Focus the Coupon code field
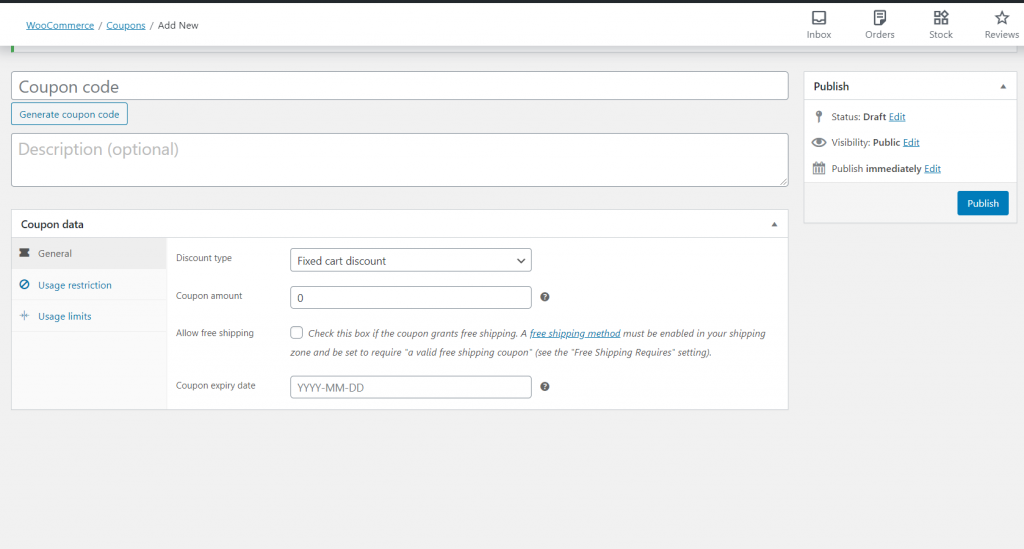 point(400,86)
